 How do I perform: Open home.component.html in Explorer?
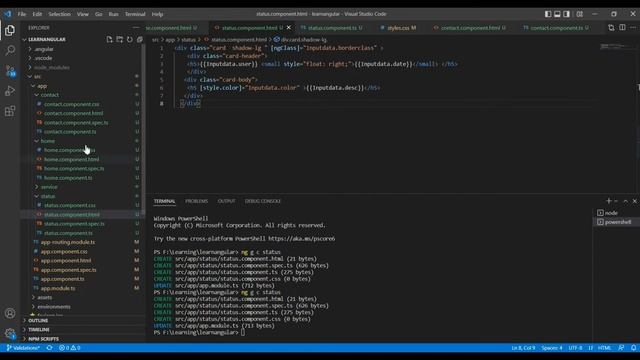[x=71, y=159]
